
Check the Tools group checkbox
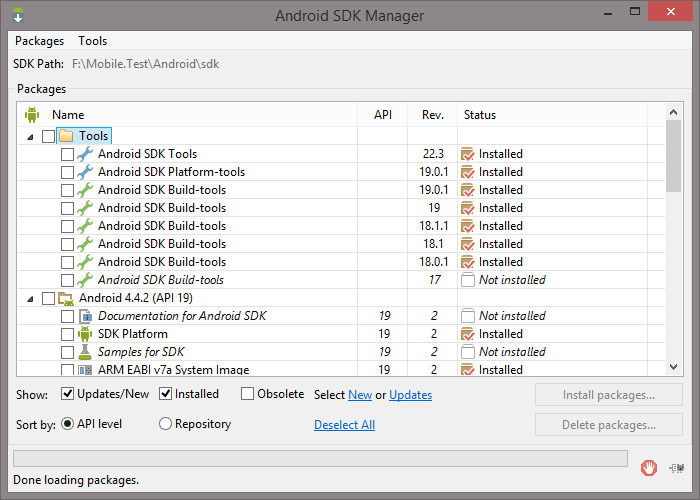coord(48,136)
